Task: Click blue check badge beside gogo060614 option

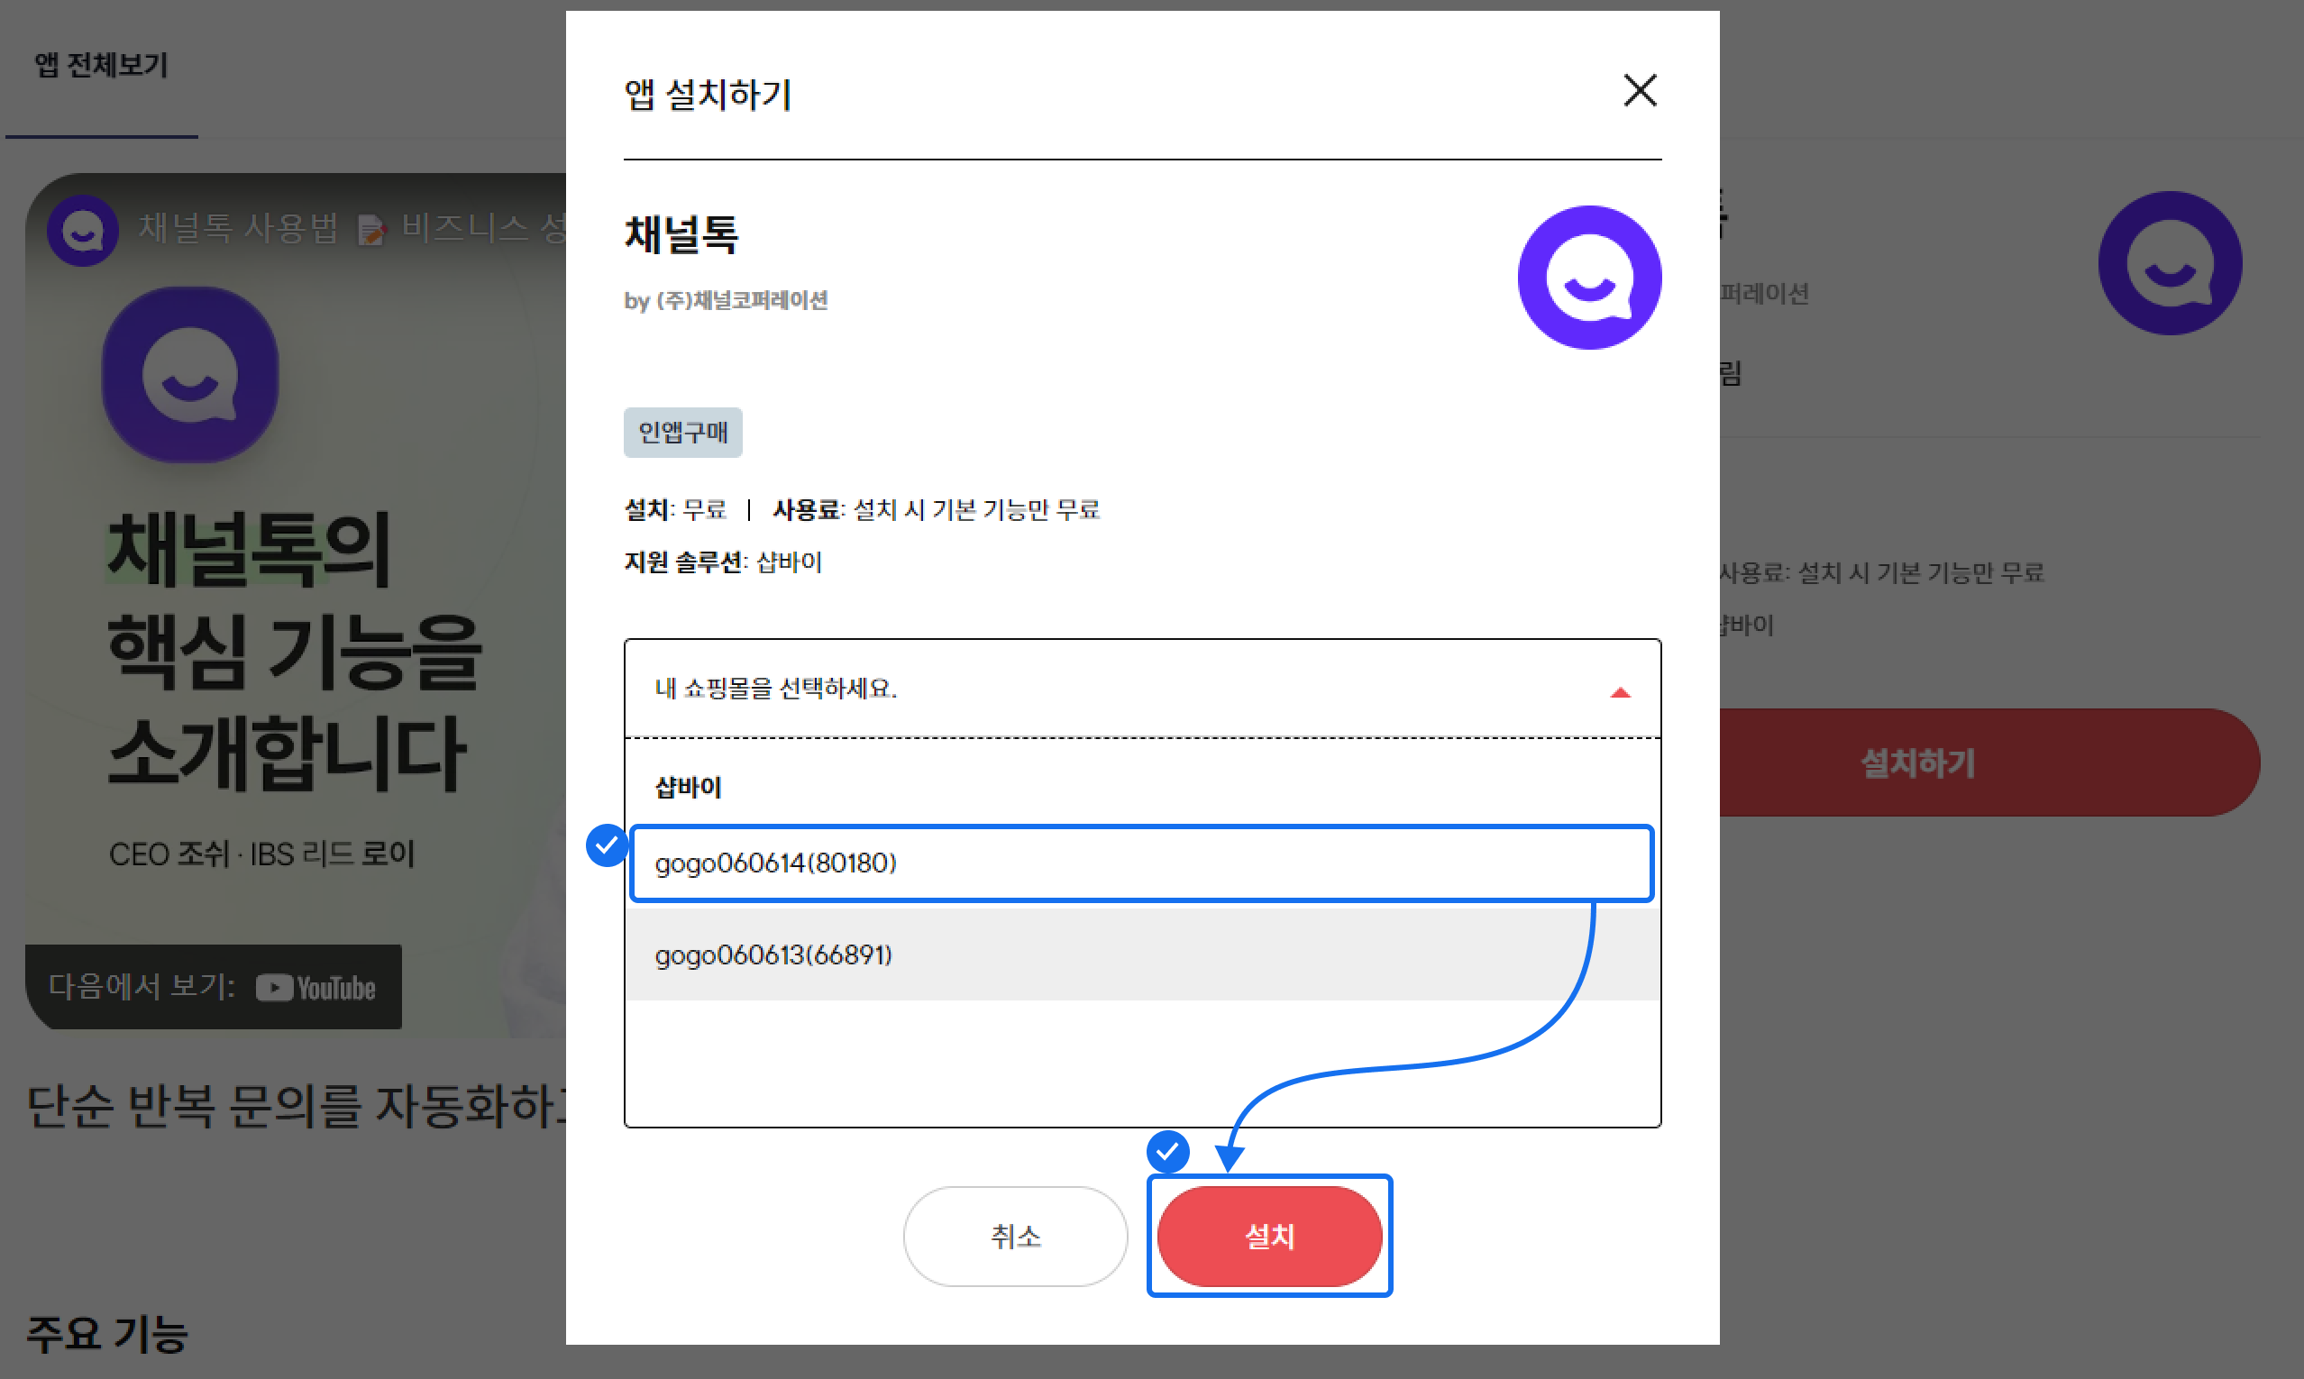Action: tap(606, 846)
